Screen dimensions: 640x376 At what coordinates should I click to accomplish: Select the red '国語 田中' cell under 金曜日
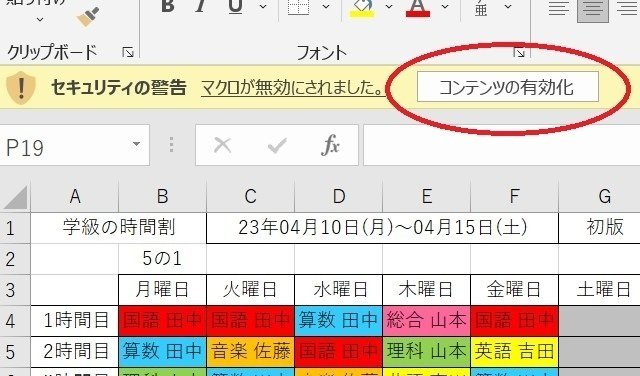coord(514,321)
